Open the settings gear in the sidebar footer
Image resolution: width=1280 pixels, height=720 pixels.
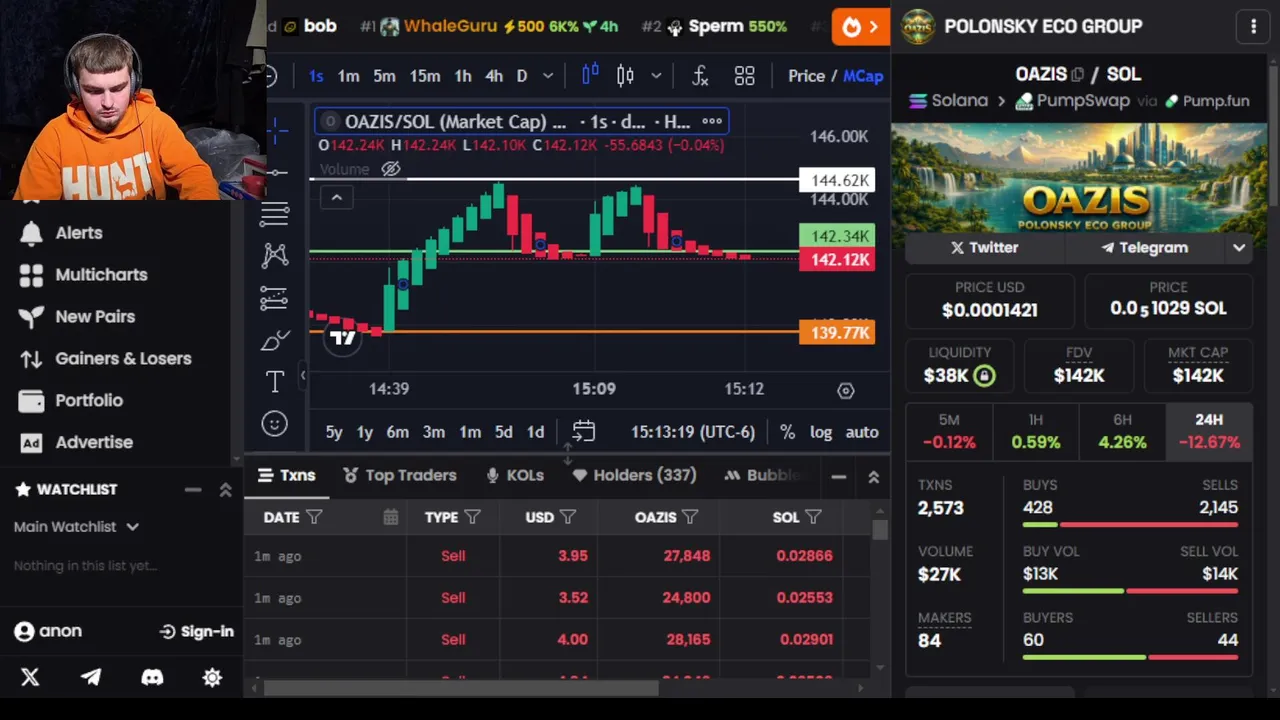click(x=212, y=677)
